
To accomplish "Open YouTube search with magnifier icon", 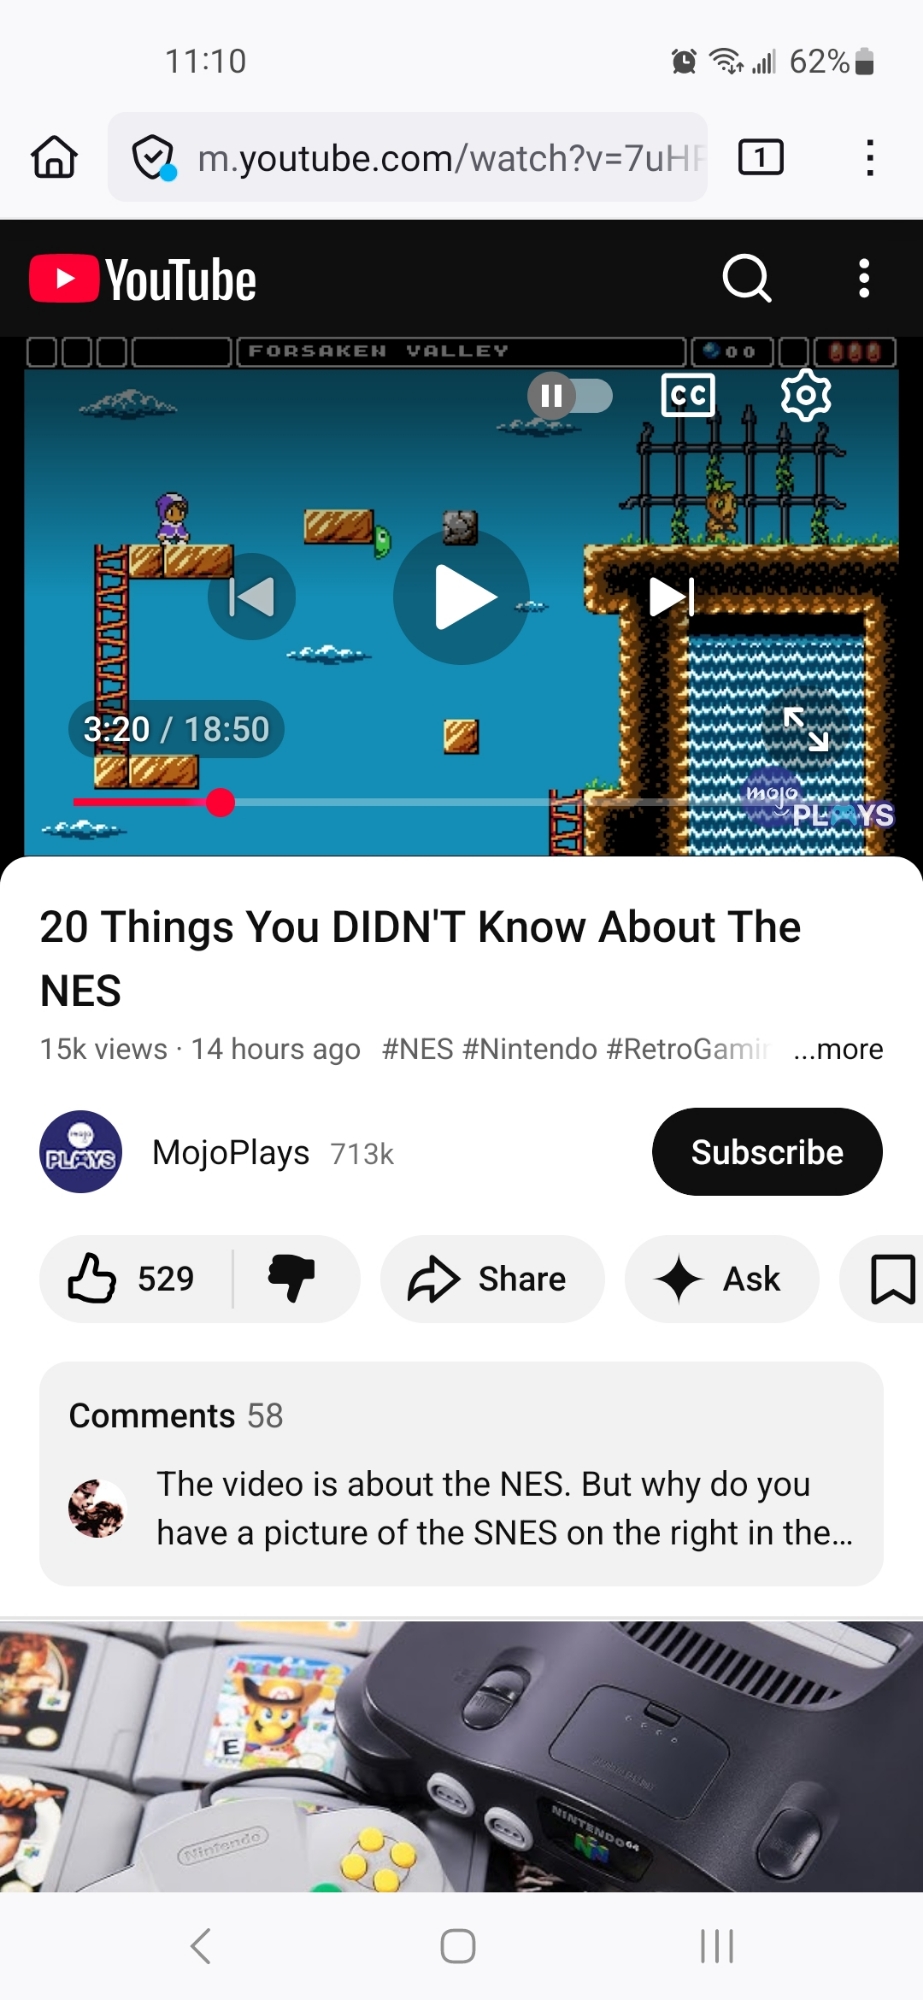I will point(747,278).
